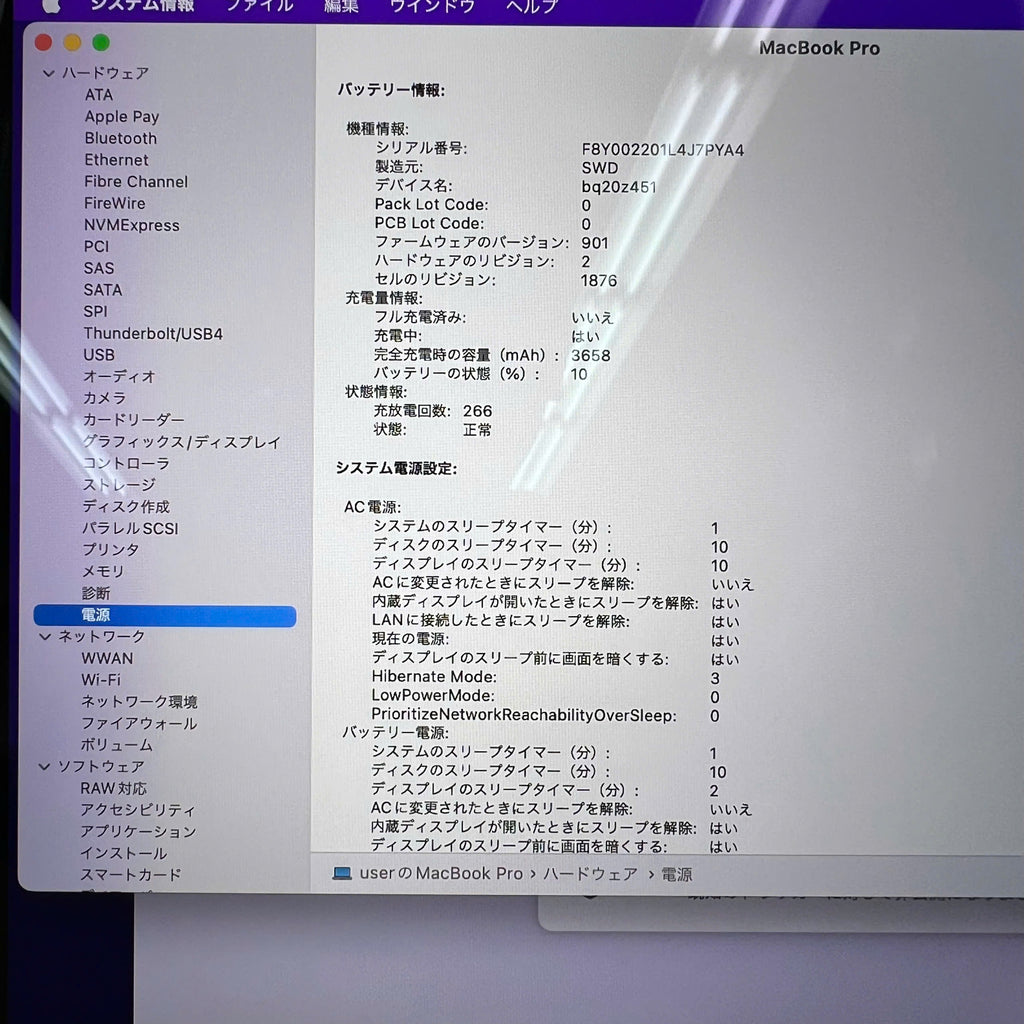Click the laptop icon in path bar
This screenshot has height=1024, width=1024.
(342, 873)
